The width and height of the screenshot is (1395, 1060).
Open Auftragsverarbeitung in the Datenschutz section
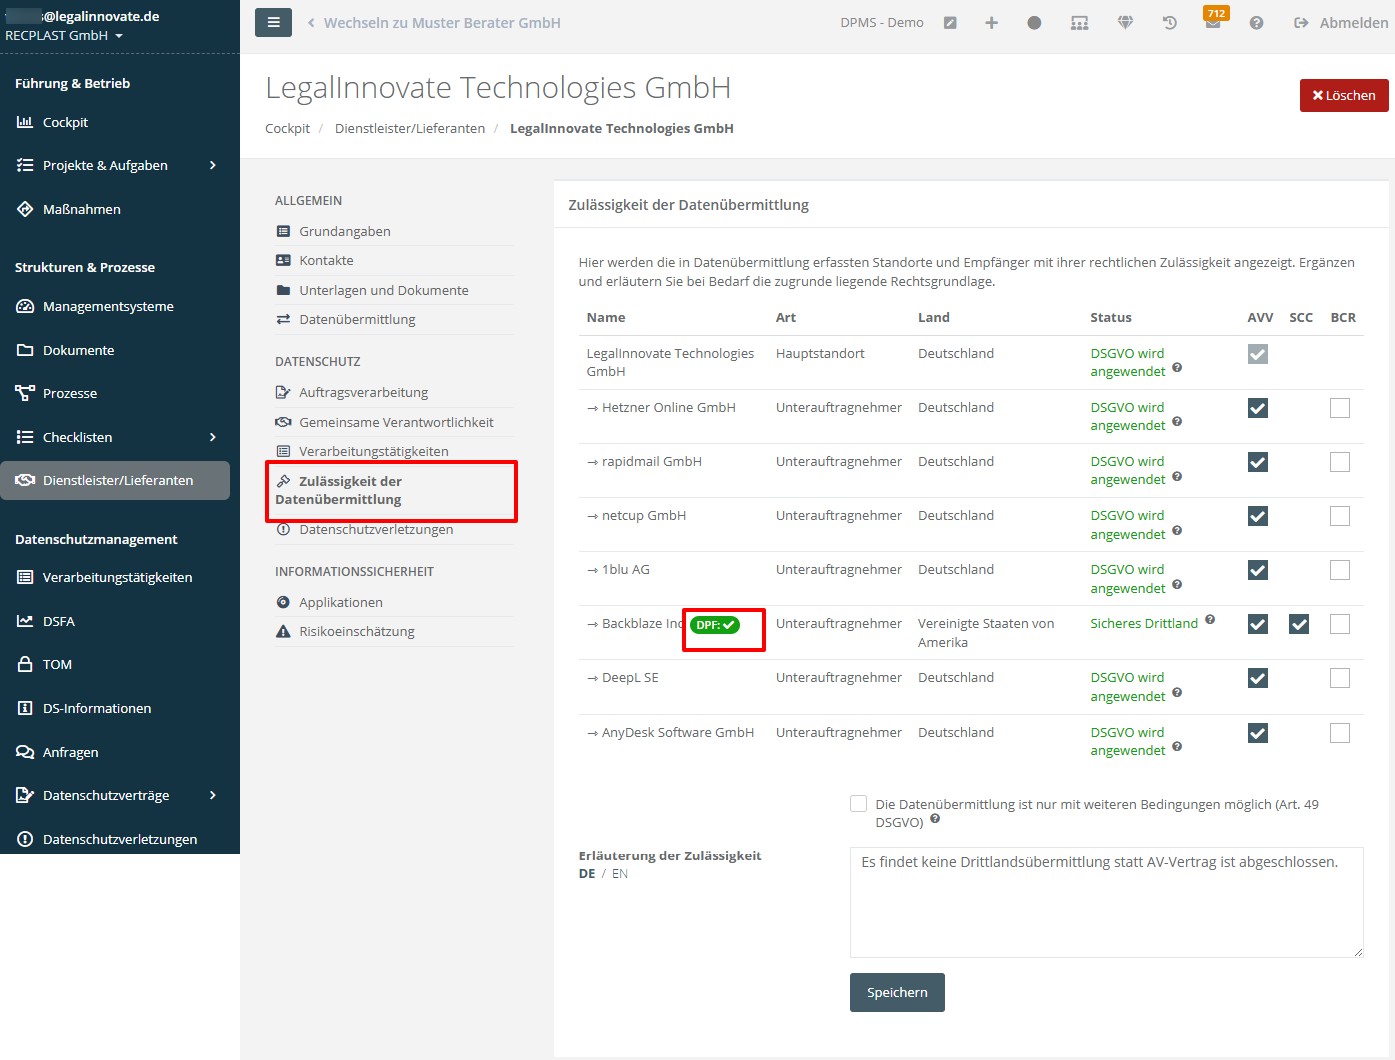tap(363, 393)
